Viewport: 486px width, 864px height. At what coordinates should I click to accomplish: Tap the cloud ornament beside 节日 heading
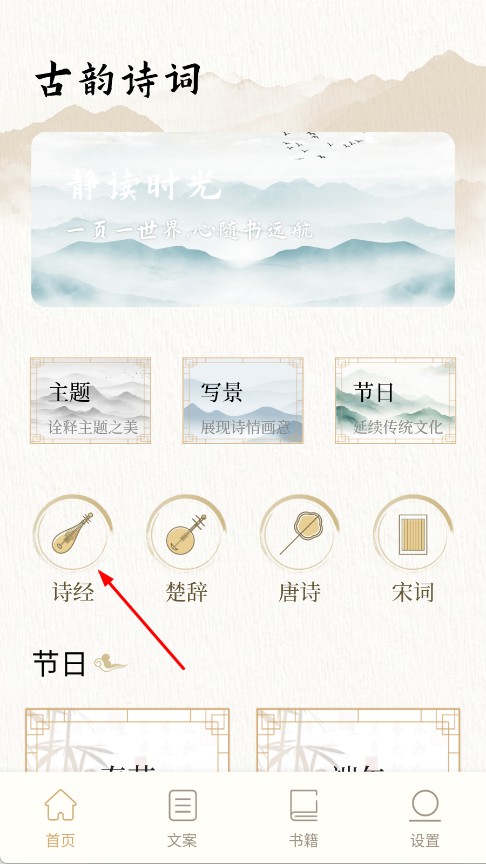click(x=110, y=663)
